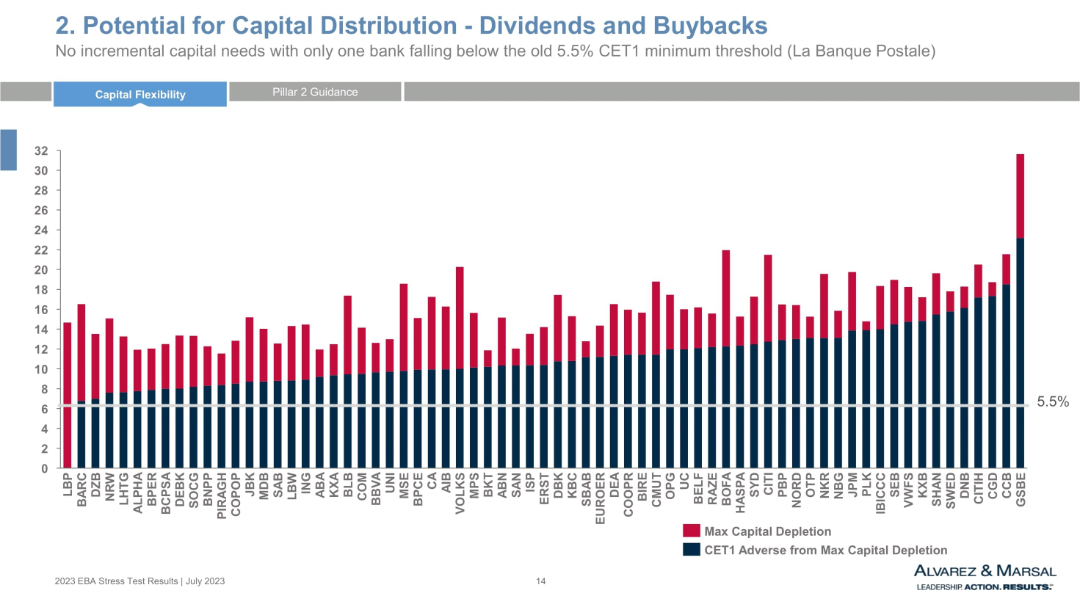Click the x-axis label 'COOPR'
Screen dimensions: 1080x607
pyautogui.click(x=628, y=494)
